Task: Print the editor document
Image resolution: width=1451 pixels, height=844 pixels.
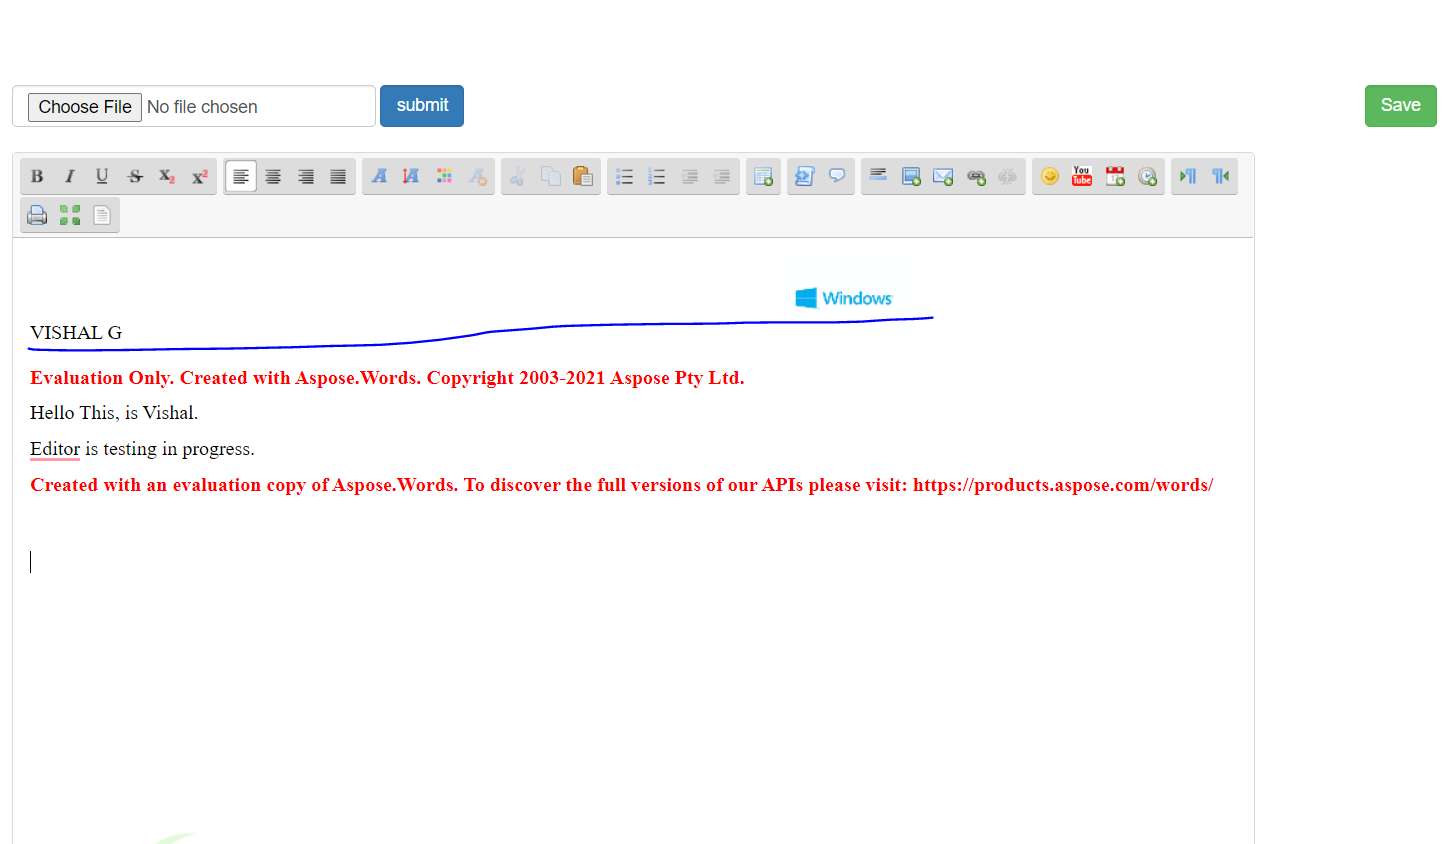Action: [37, 215]
